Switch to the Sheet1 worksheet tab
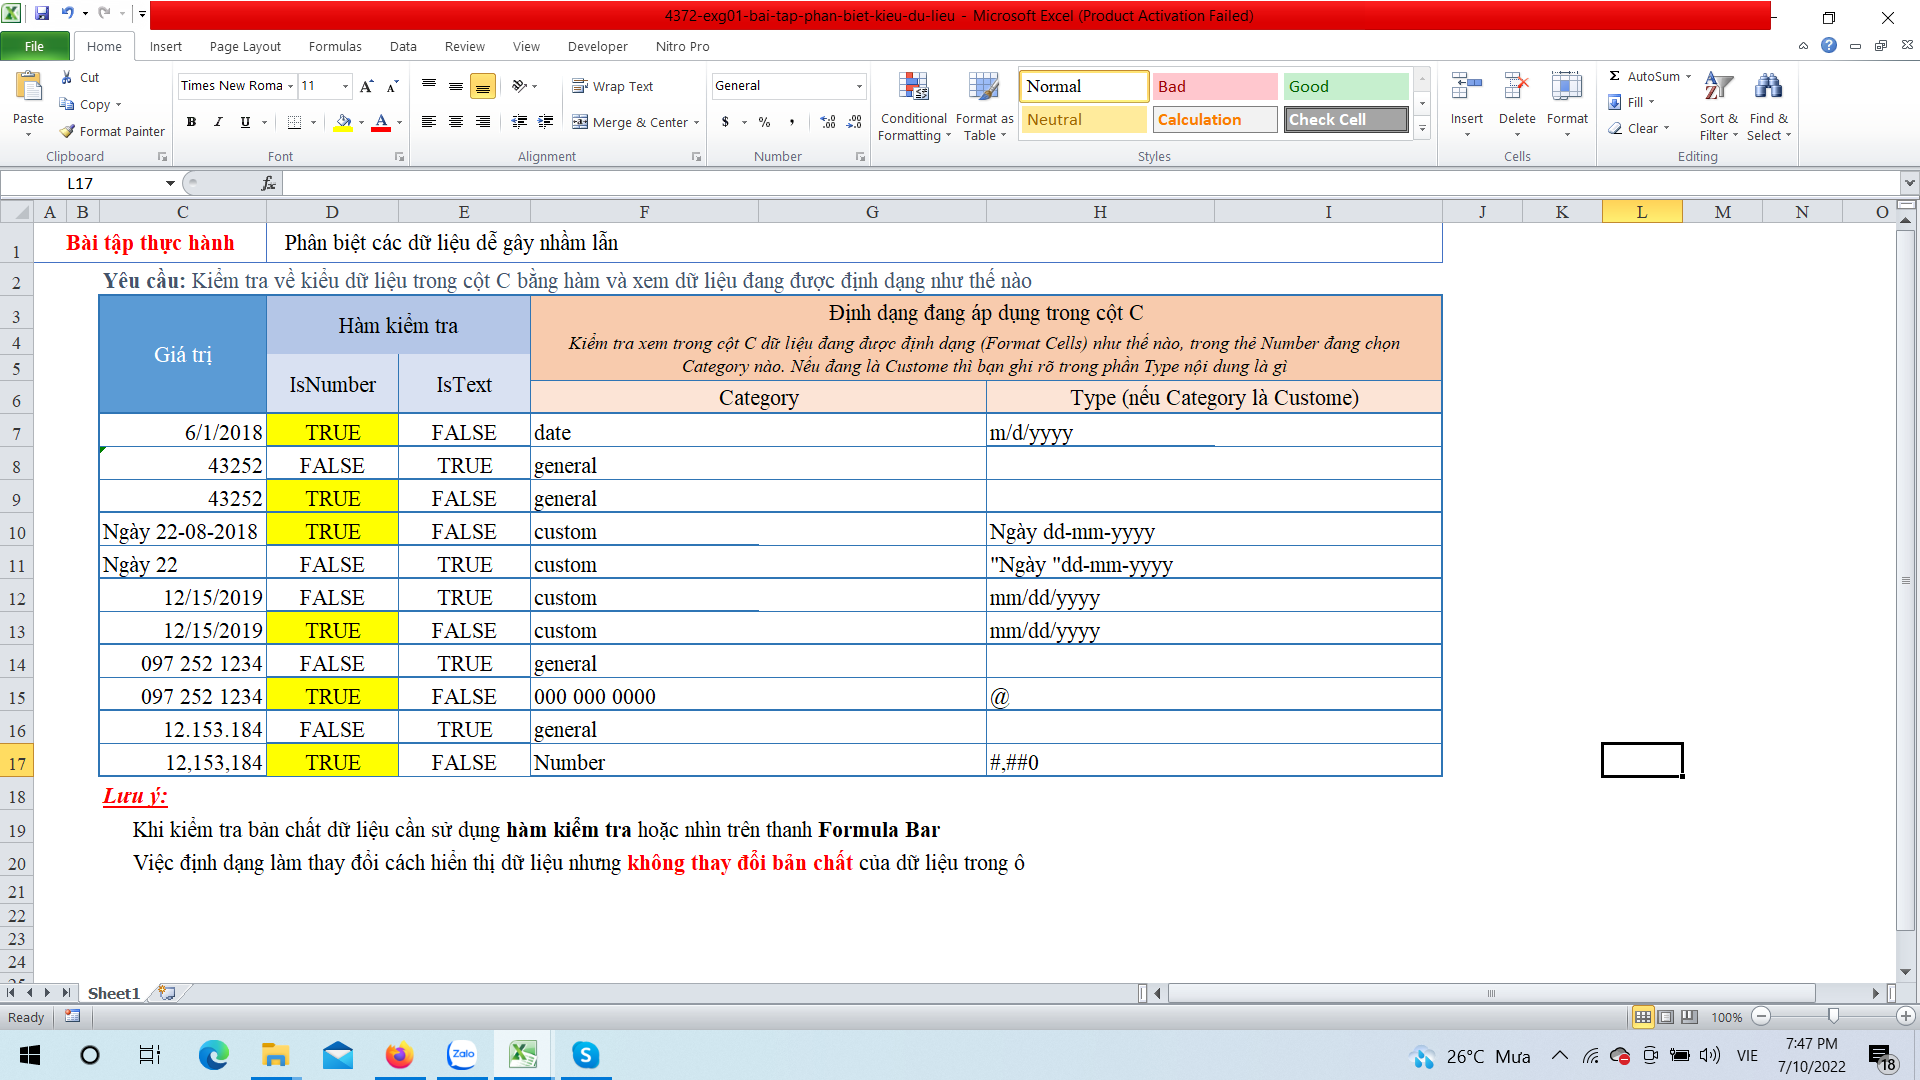 (x=113, y=993)
